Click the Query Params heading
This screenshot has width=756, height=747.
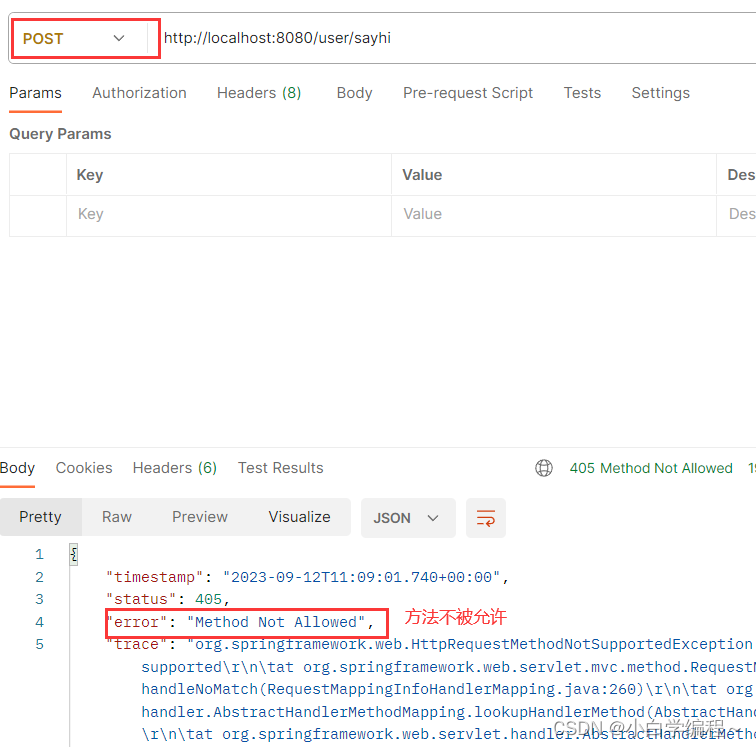60,134
